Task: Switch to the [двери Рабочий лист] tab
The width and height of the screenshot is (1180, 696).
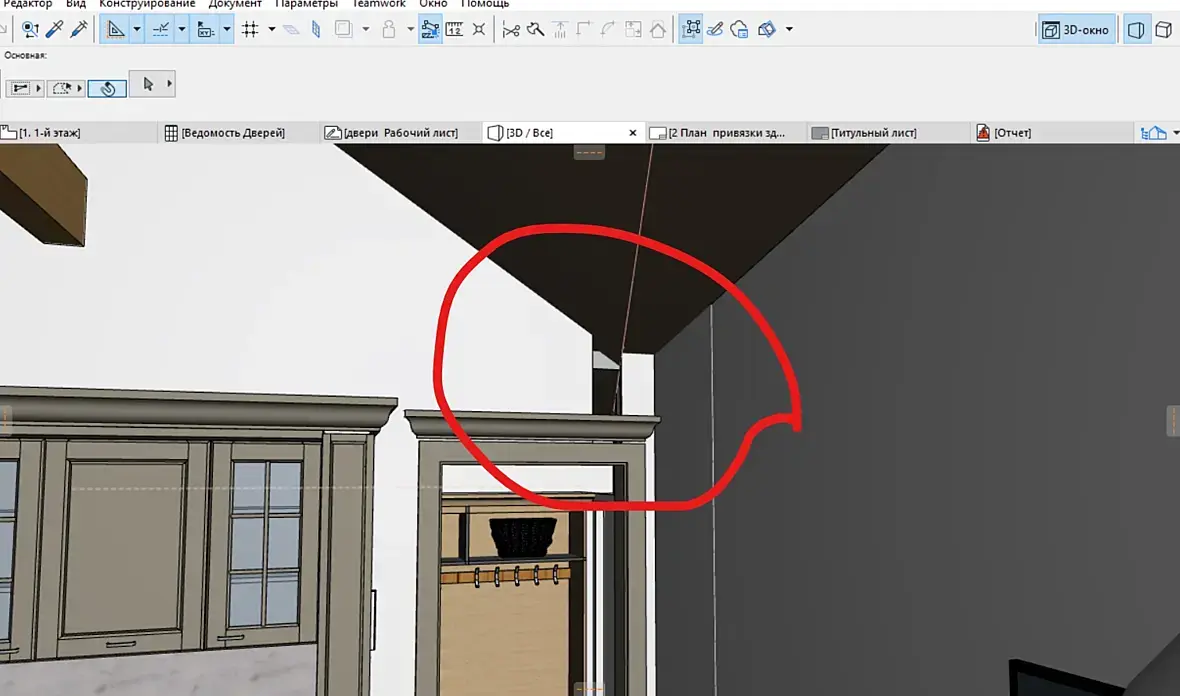Action: pyautogui.click(x=400, y=132)
